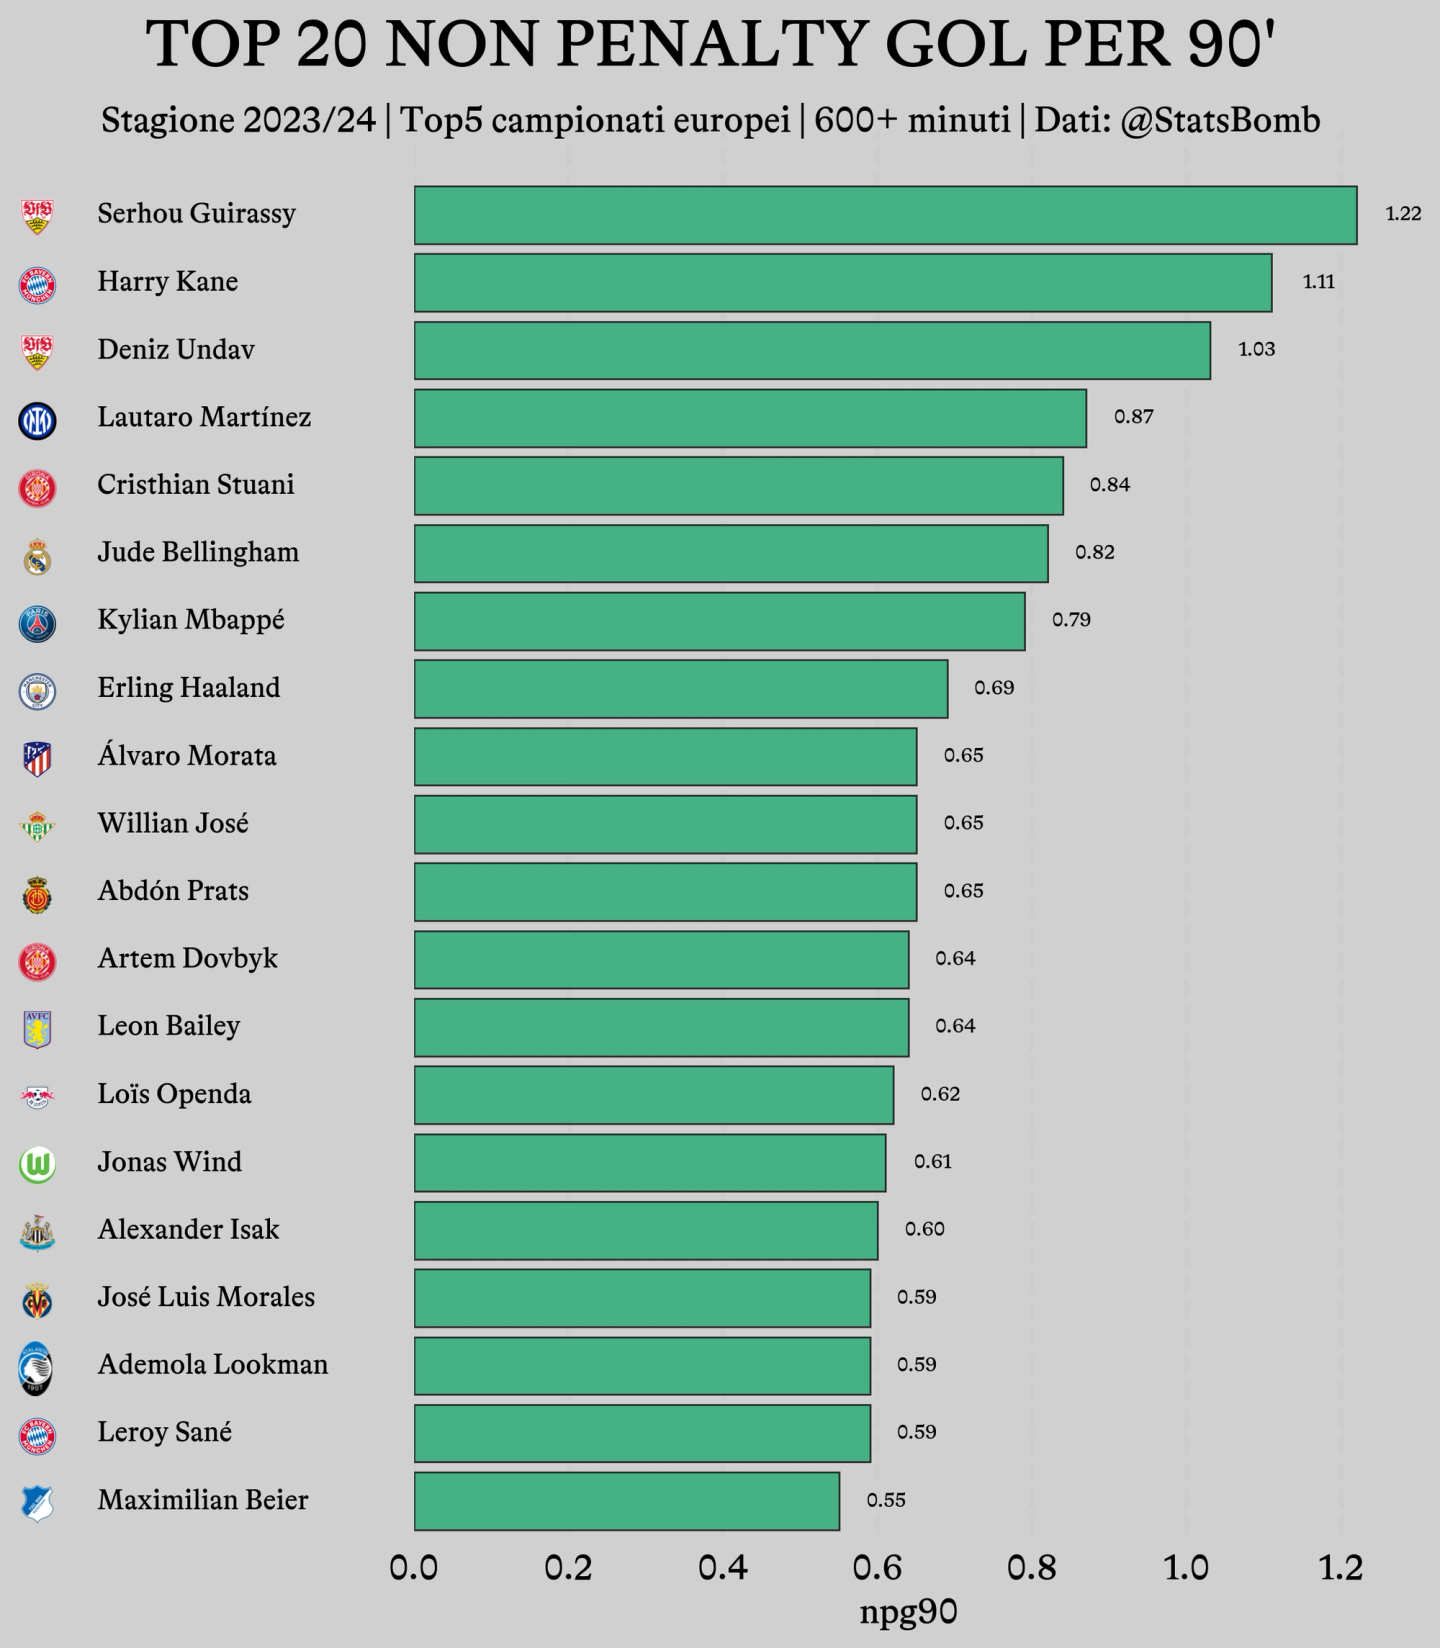Click the npg90 axis label

pyautogui.click(x=908, y=1612)
